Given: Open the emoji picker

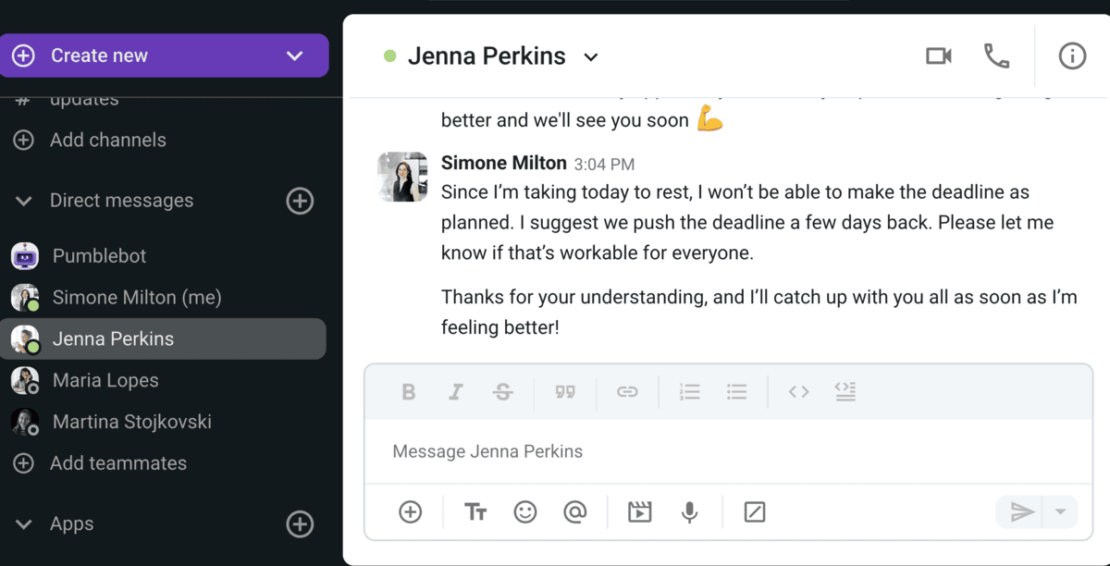Looking at the screenshot, I should tap(525, 512).
